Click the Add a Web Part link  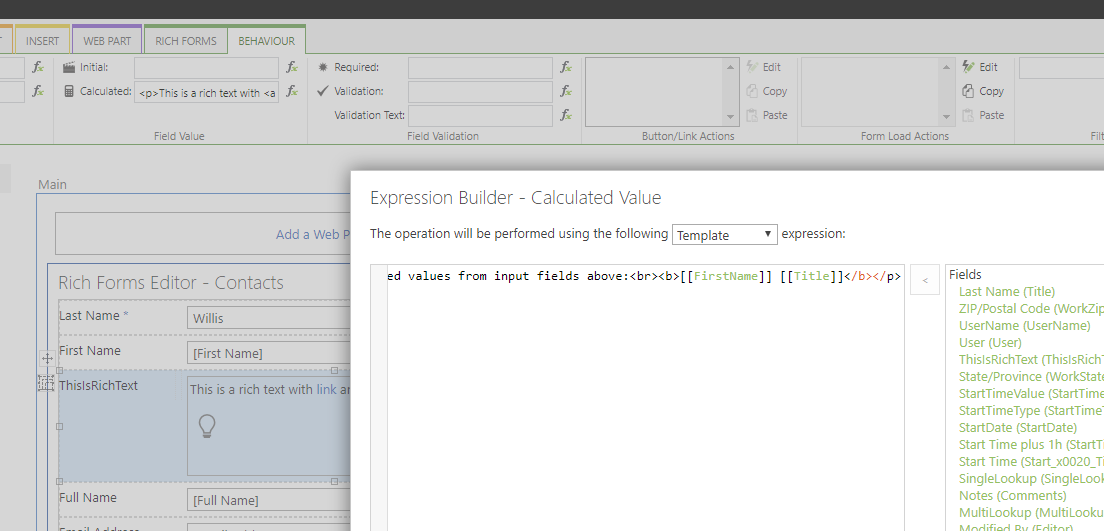coord(314,234)
